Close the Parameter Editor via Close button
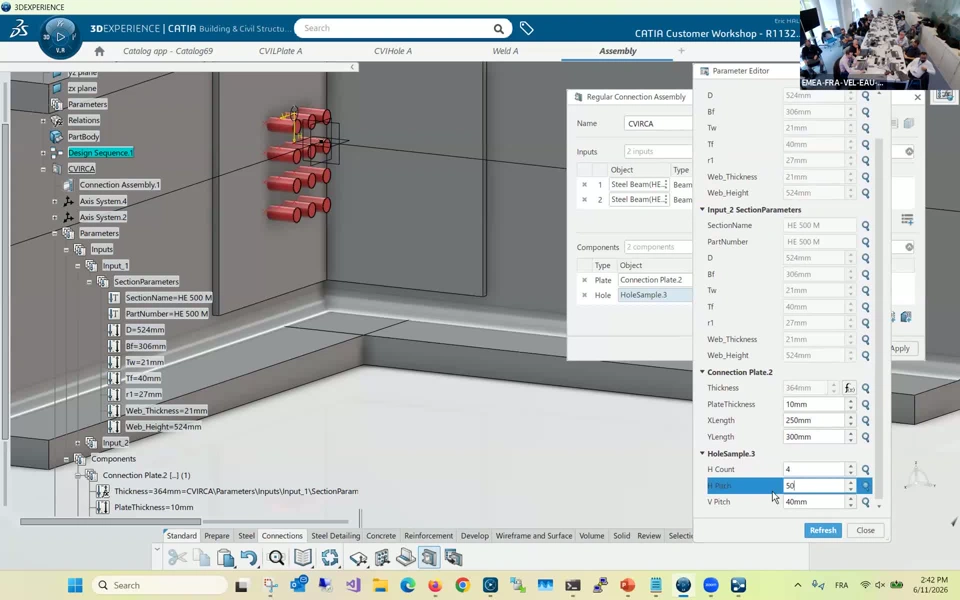 point(866,530)
